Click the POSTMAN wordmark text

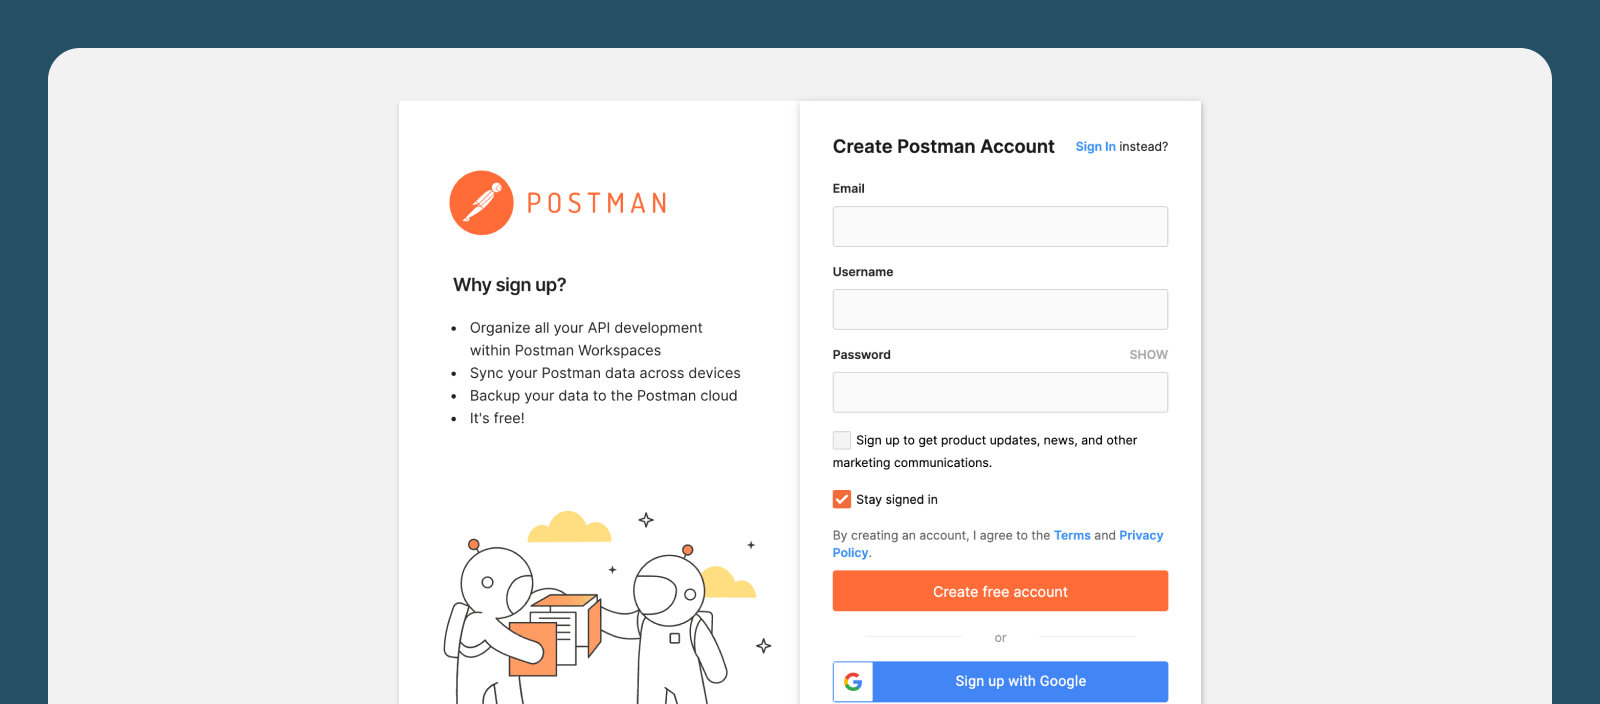(597, 204)
